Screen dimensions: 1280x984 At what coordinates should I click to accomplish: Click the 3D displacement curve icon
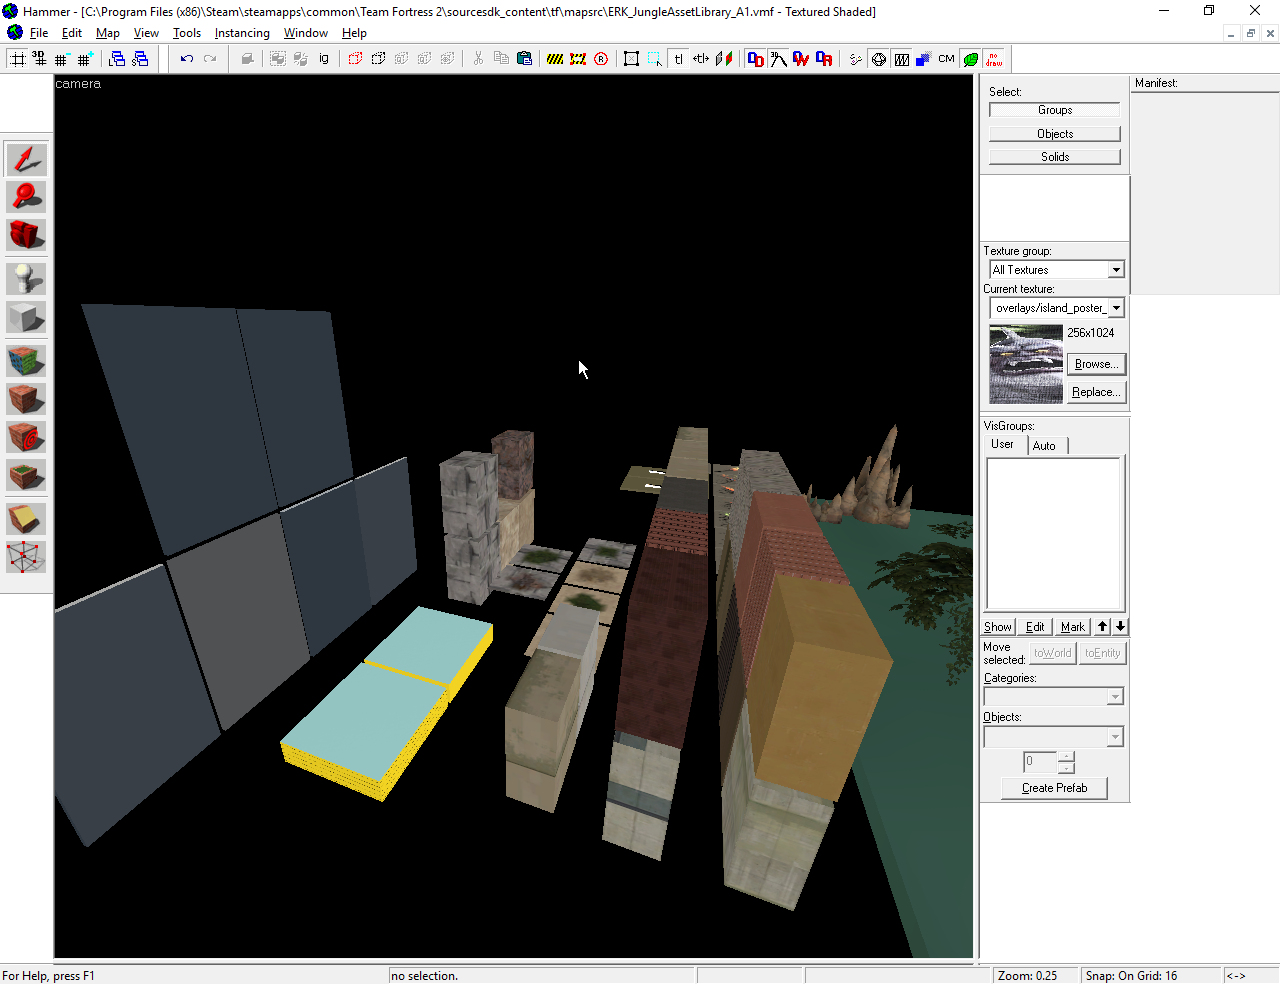(x=778, y=59)
